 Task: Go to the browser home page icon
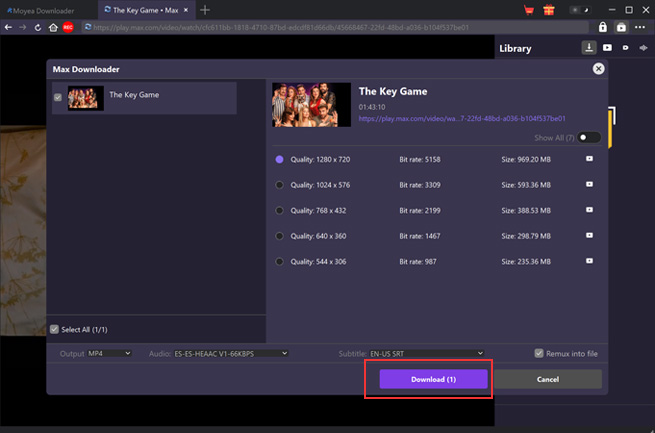click(52, 27)
